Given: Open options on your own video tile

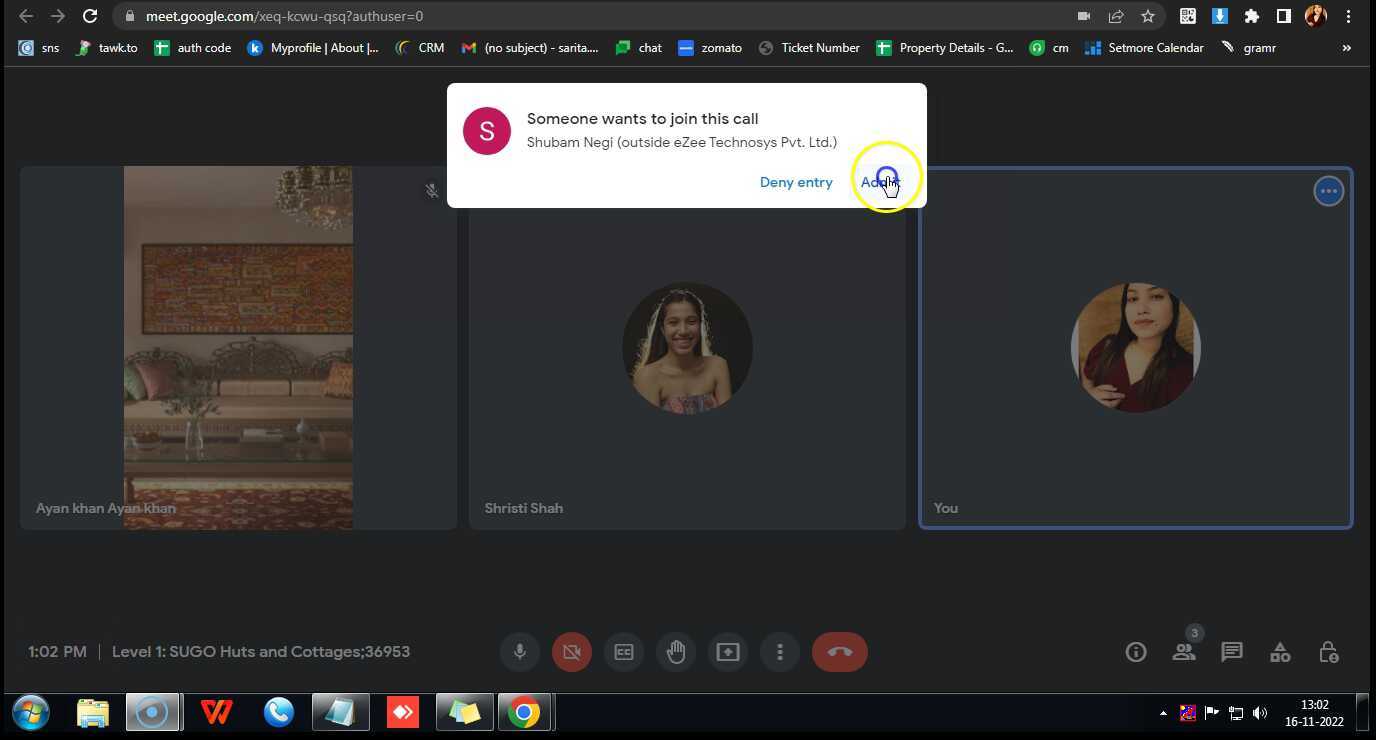Looking at the screenshot, I should point(1328,191).
